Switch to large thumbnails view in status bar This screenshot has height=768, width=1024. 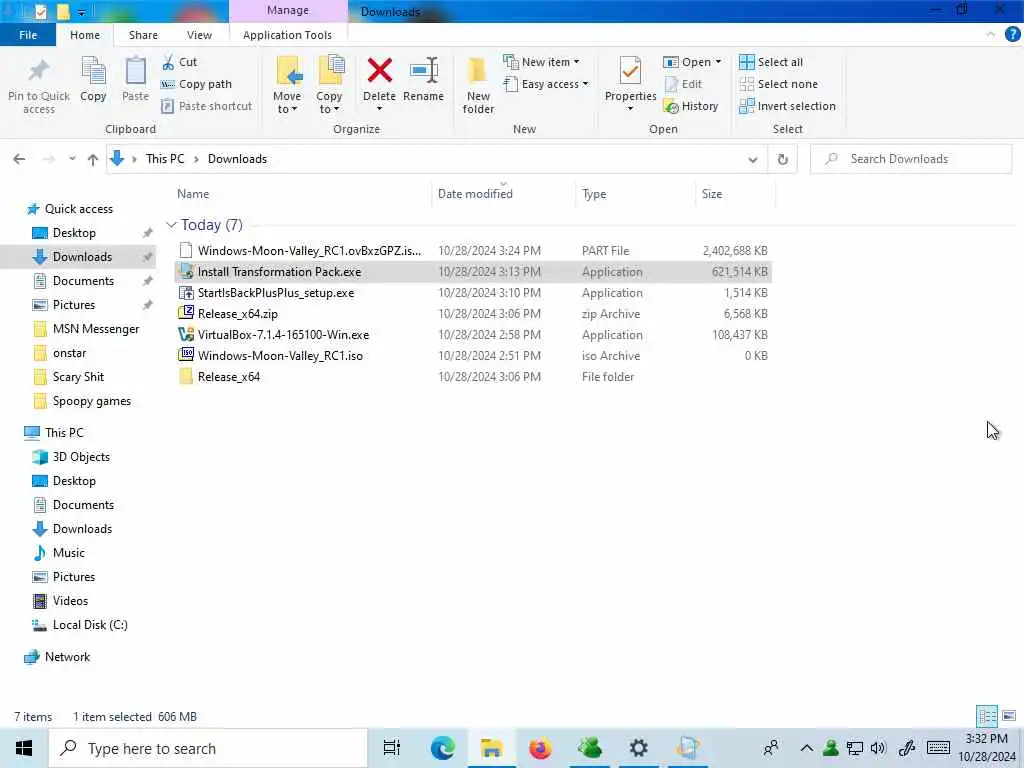(1009, 716)
